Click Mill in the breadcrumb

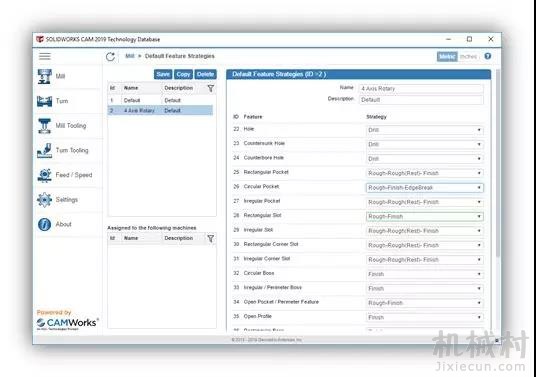tap(130, 56)
